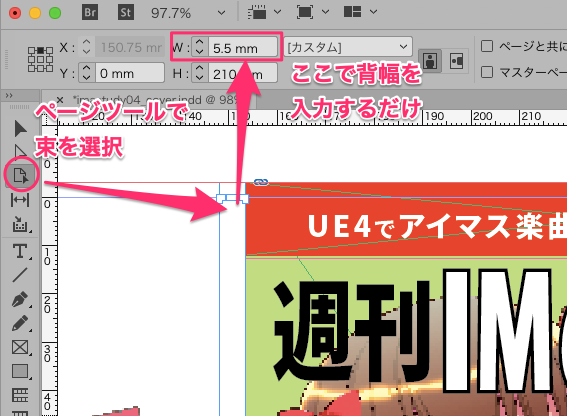Open the page size preset dropdown [カスタム]
The image size is (567, 416).
click(x=348, y=47)
